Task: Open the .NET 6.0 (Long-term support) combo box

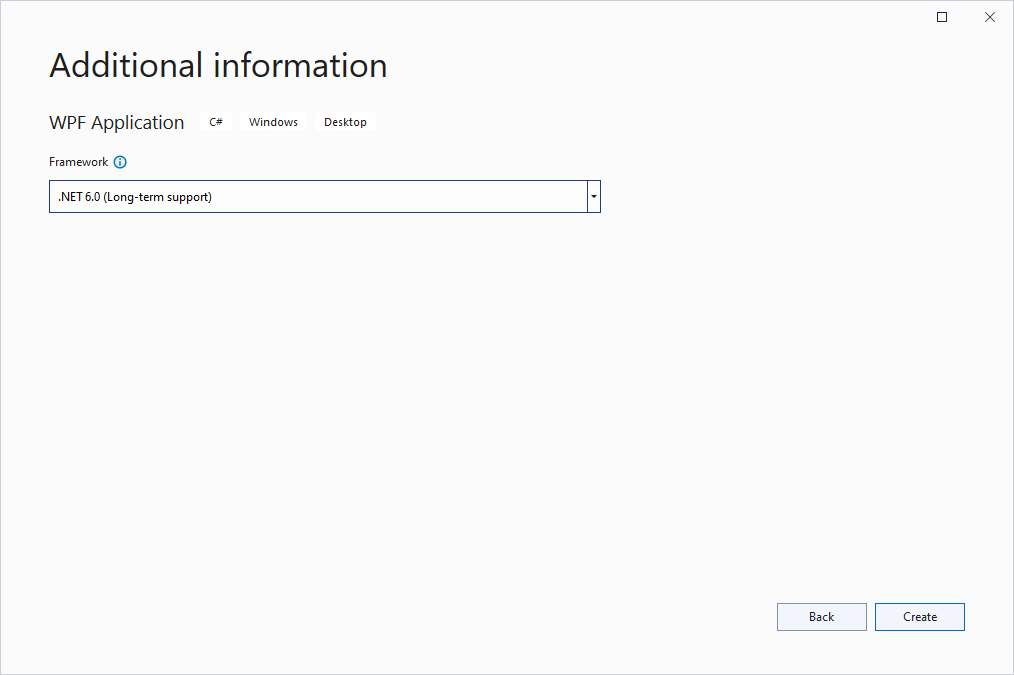Action: tap(318, 197)
